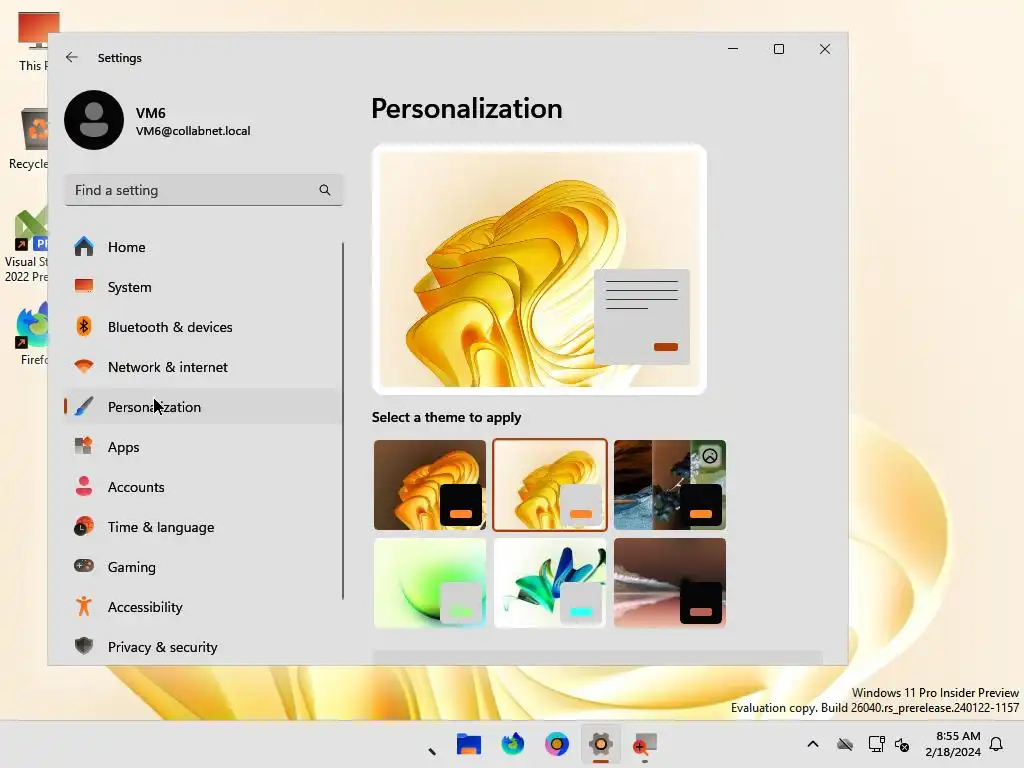Select the Firefox desktop shortcut
Screen dimensions: 1024x768
pos(32,334)
